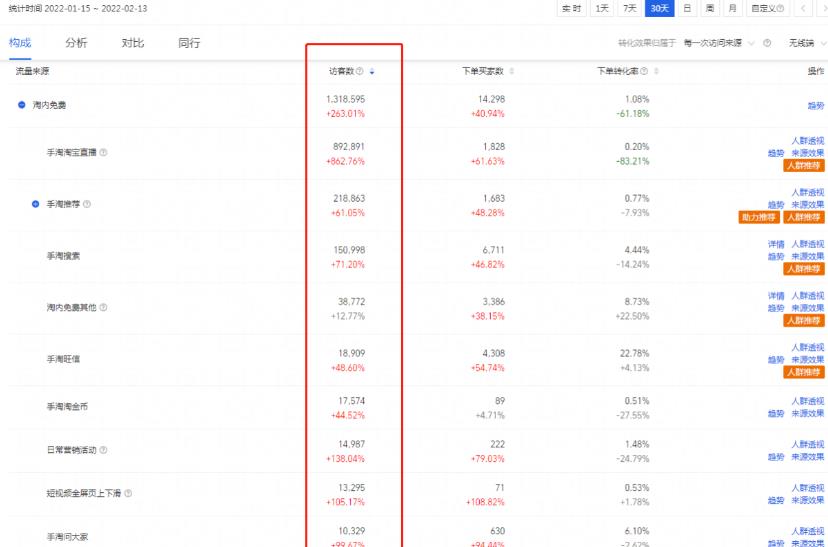This screenshot has width=828, height=547.
Task: Select 月 period button
Action: click(x=732, y=8)
